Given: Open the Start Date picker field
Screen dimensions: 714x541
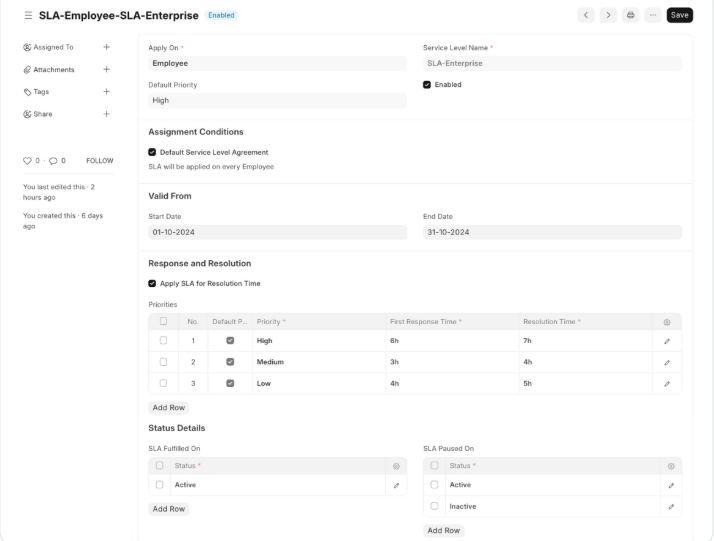Looking at the screenshot, I should (x=277, y=232).
